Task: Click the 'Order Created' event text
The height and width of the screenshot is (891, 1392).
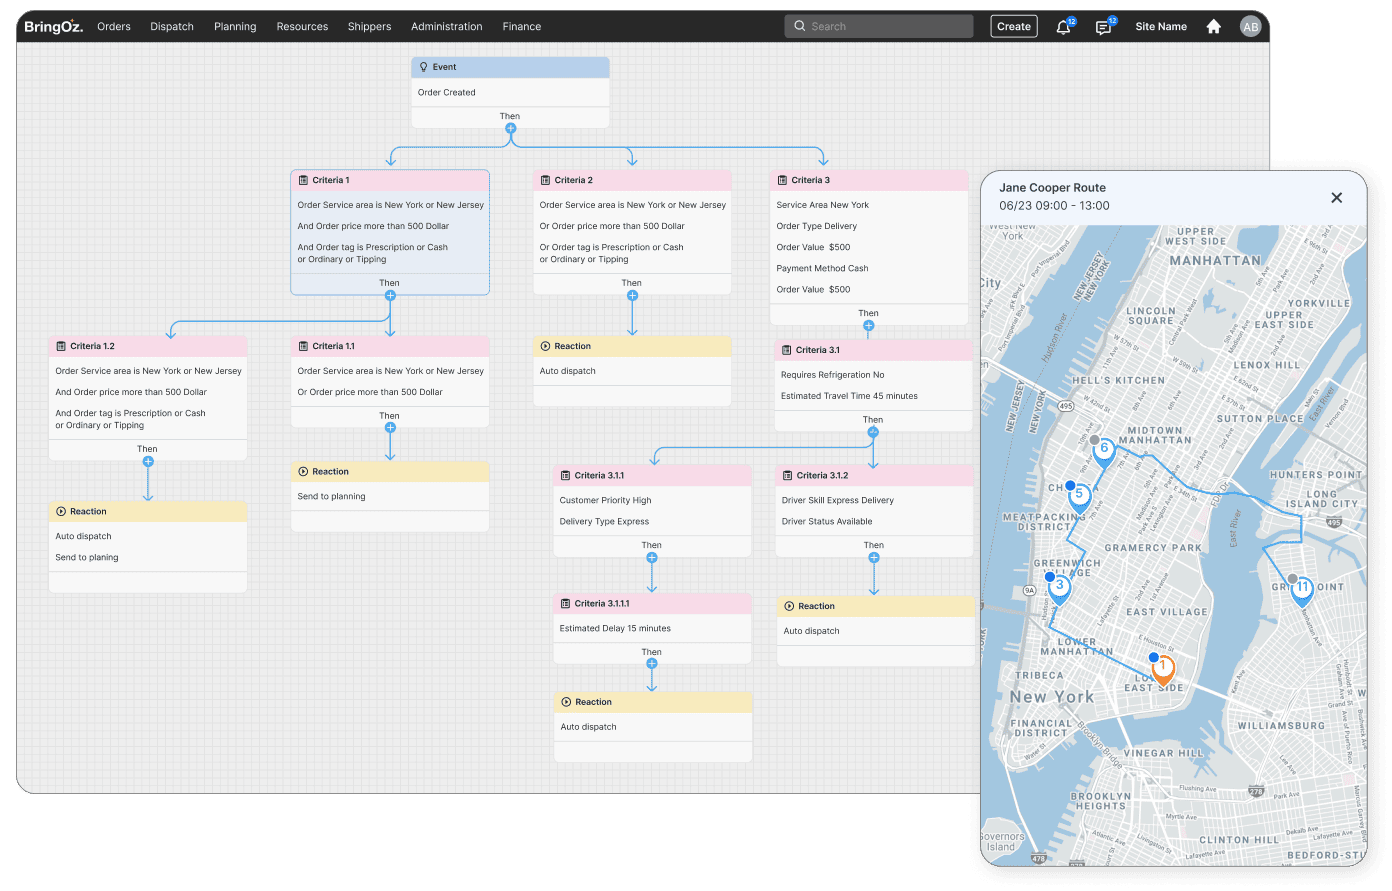Action: point(447,93)
